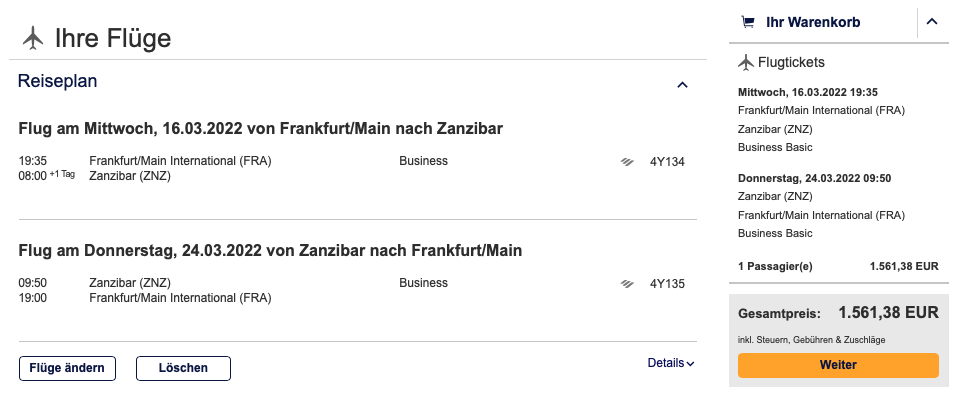Collapse the Ihr Warenkorb panel chevron

(x=932, y=22)
